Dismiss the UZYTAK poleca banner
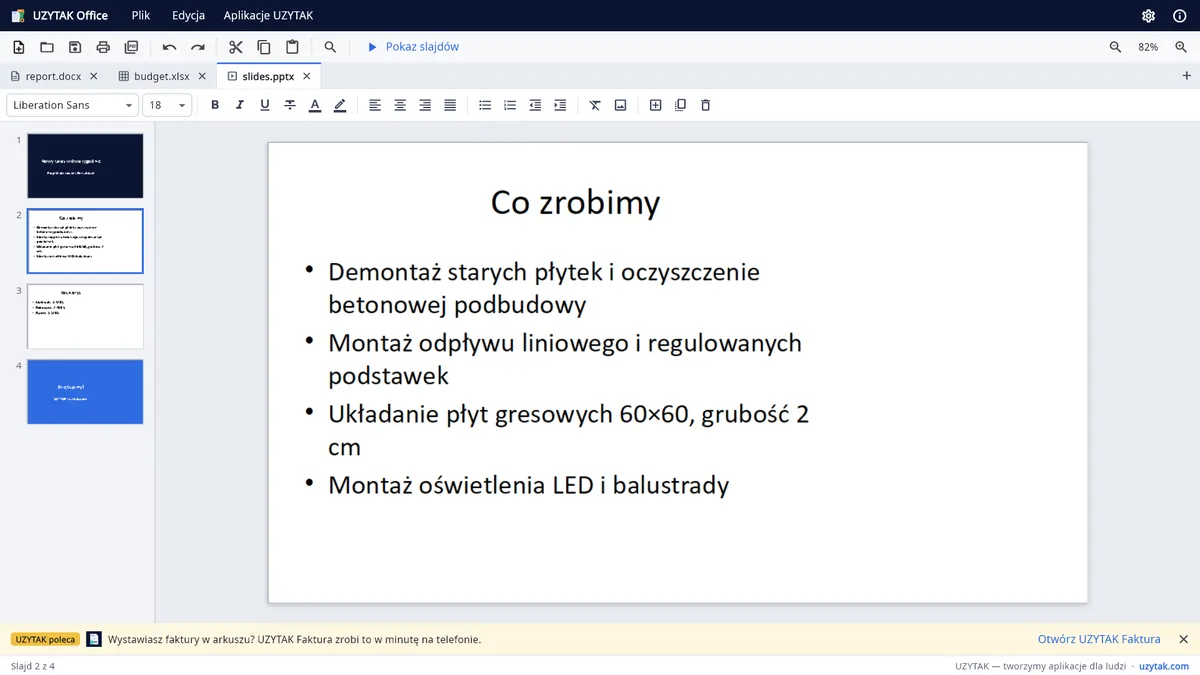Image resolution: width=1200 pixels, height=675 pixels. [1183, 639]
